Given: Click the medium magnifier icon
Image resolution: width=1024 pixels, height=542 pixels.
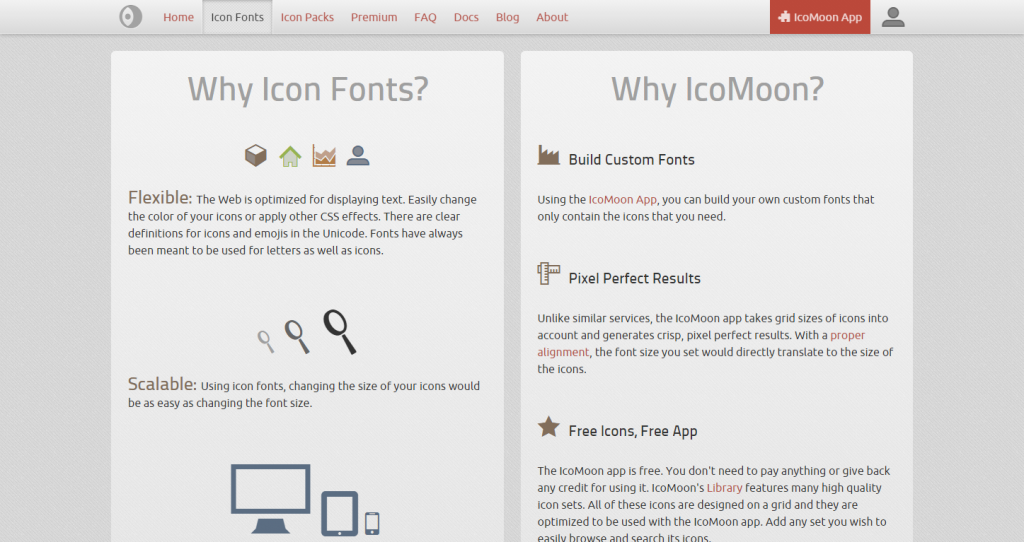Looking at the screenshot, I should coord(296,337).
